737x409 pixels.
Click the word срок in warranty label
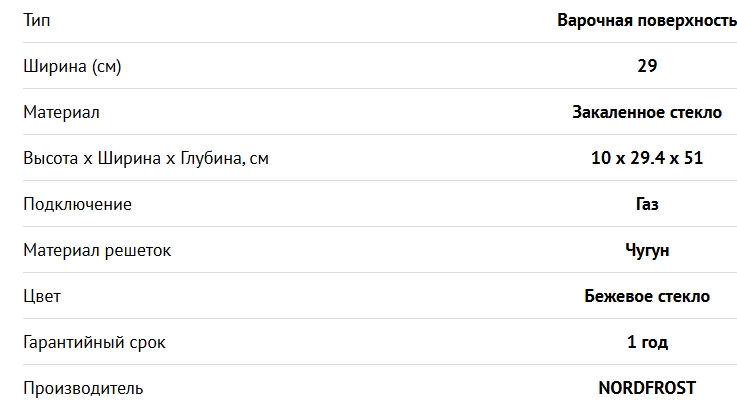click(147, 342)
